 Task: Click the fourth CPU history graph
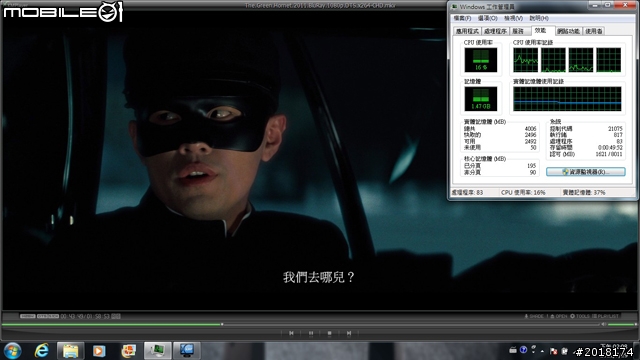tap(609, 60)
